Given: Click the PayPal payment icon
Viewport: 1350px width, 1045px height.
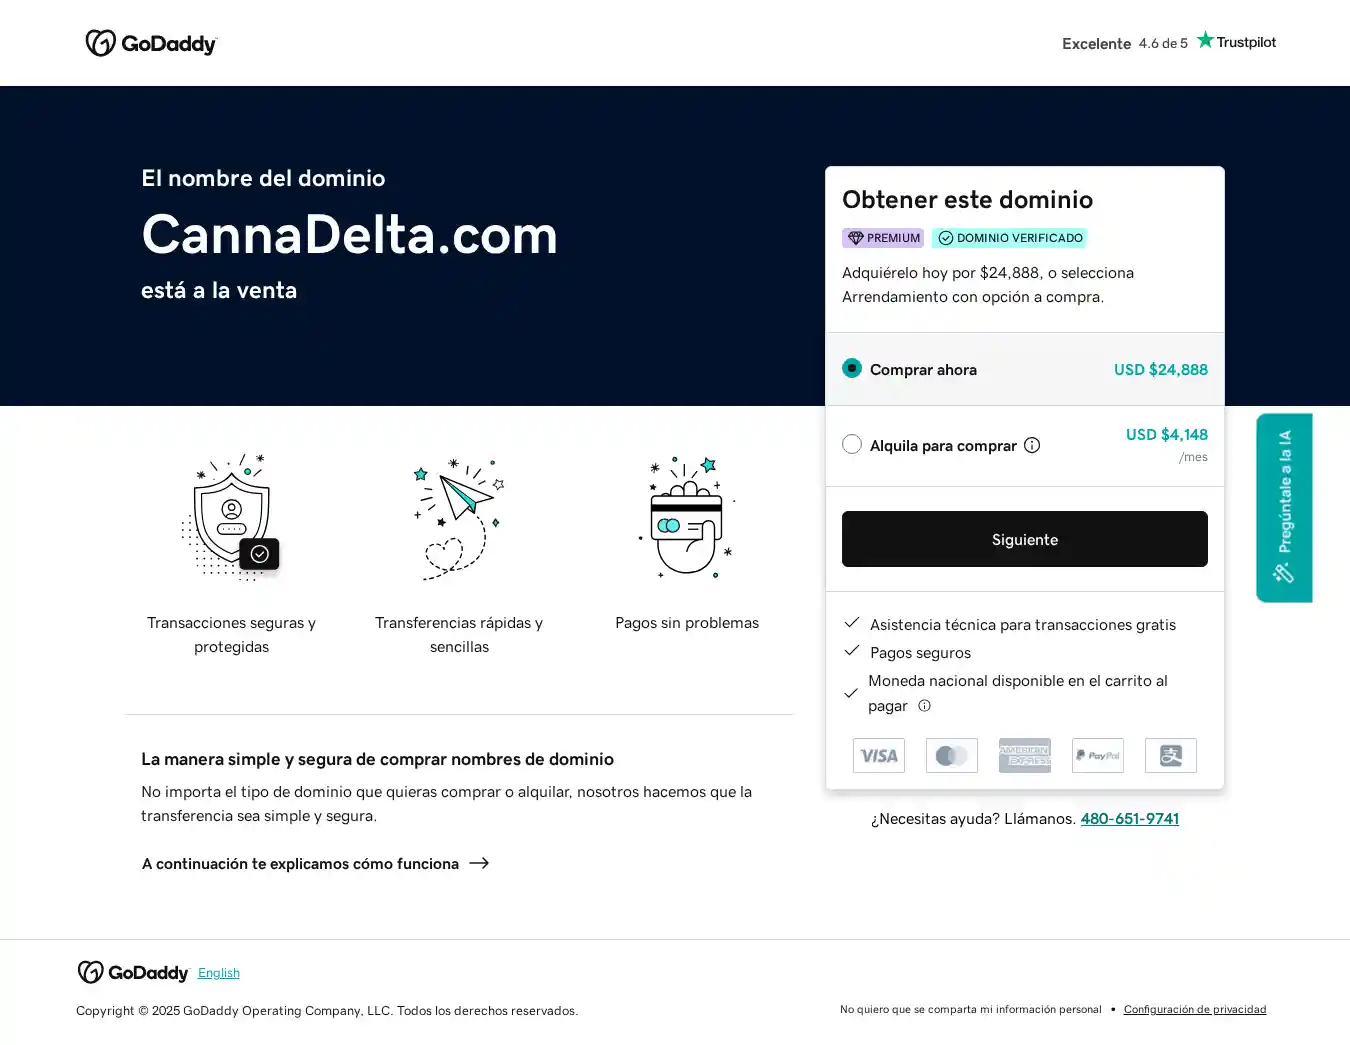Looking at the screenshot, I should 1098,756.
